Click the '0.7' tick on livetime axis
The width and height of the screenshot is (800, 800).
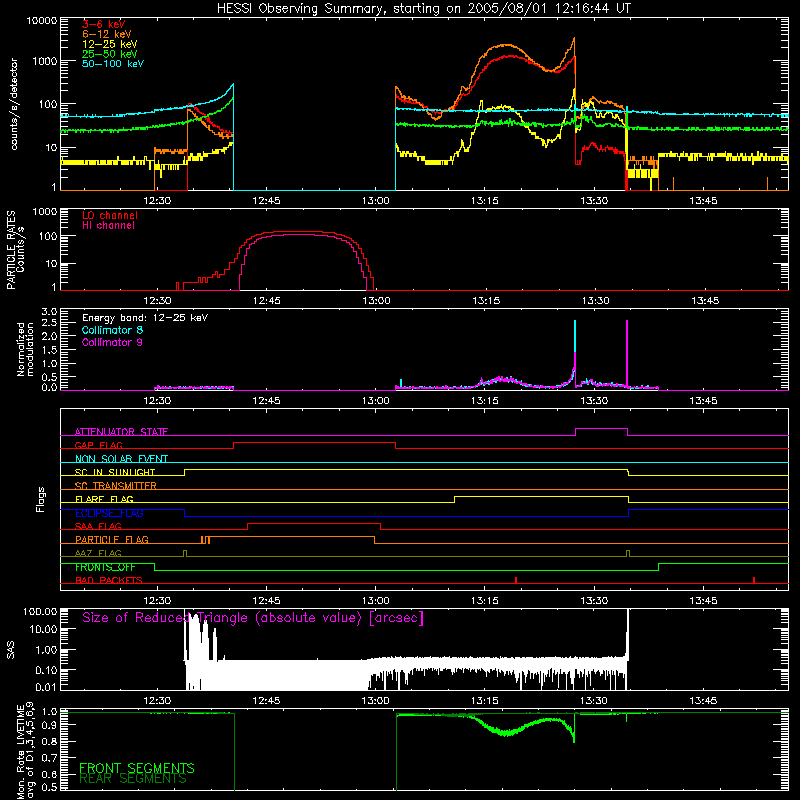[x=49, y=757]
